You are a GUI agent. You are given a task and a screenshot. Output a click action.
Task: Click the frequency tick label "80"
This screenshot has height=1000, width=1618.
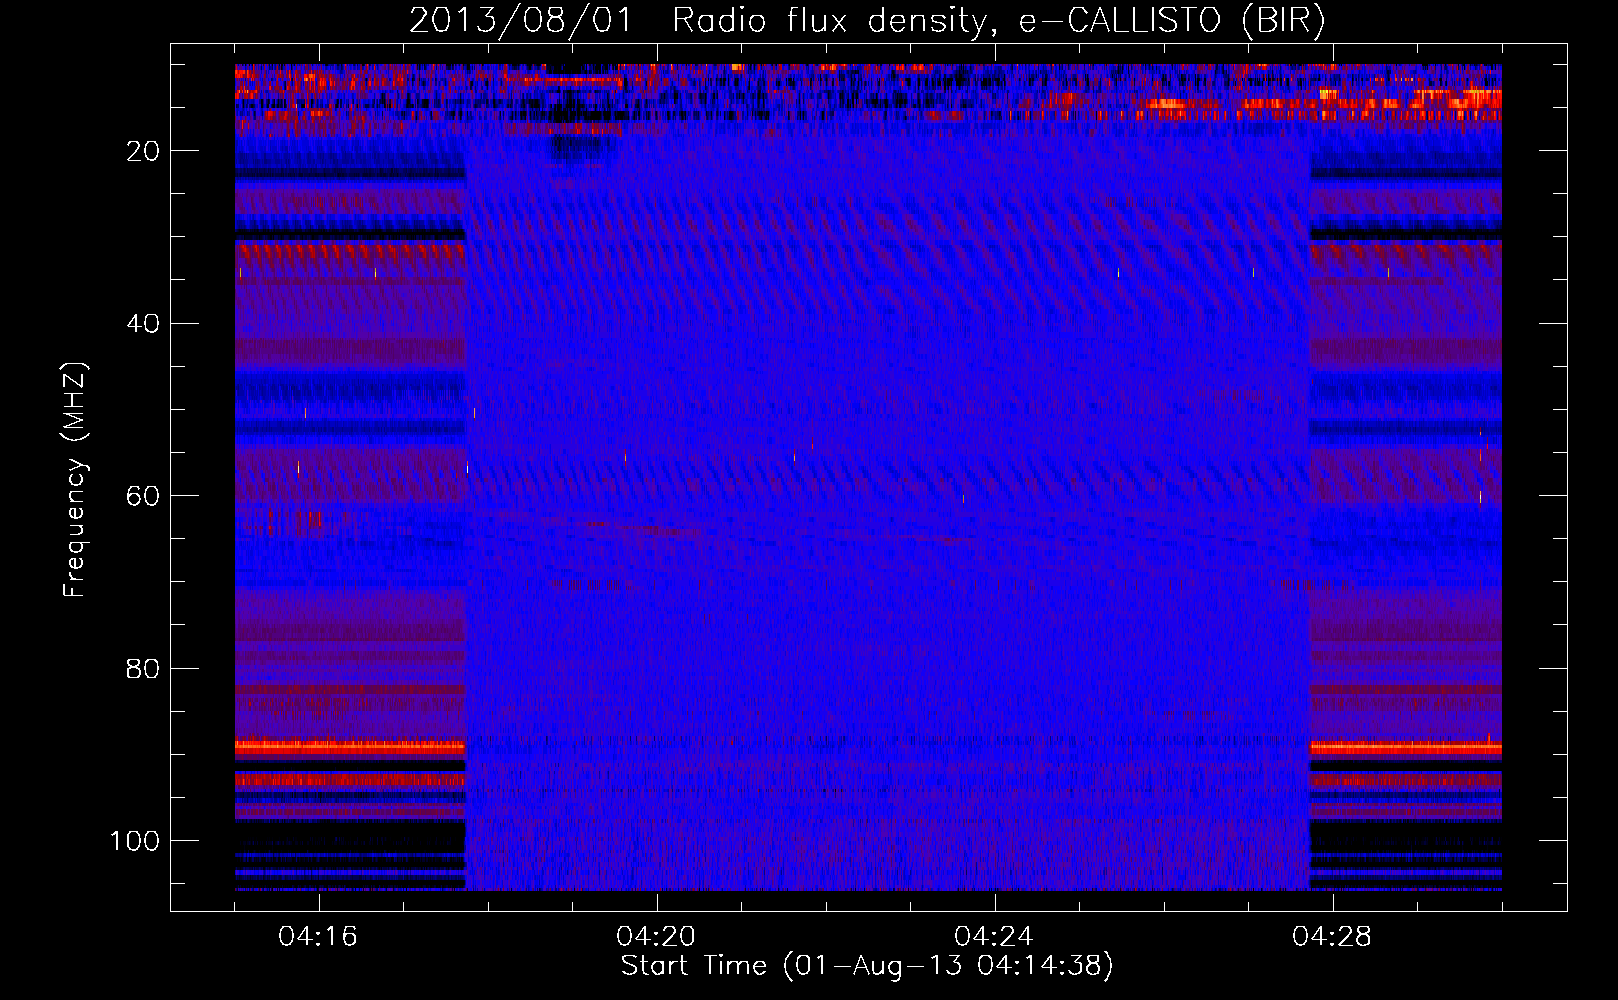point(144,669)
